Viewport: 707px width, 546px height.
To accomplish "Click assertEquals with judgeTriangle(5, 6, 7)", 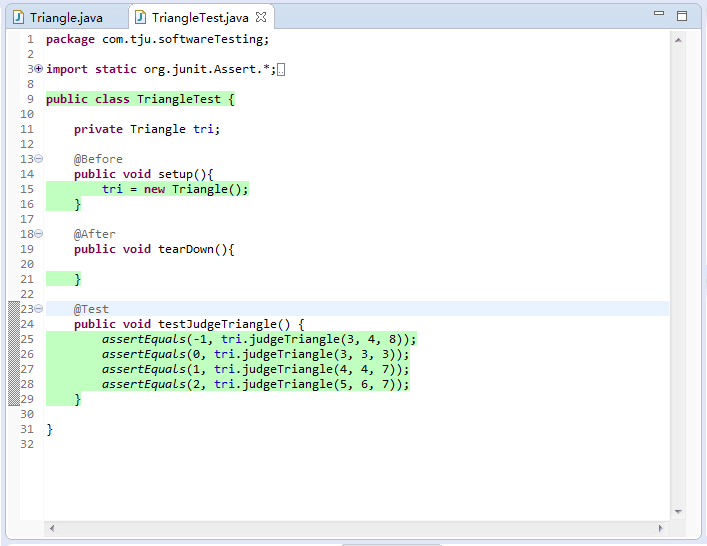I will 255,384.
